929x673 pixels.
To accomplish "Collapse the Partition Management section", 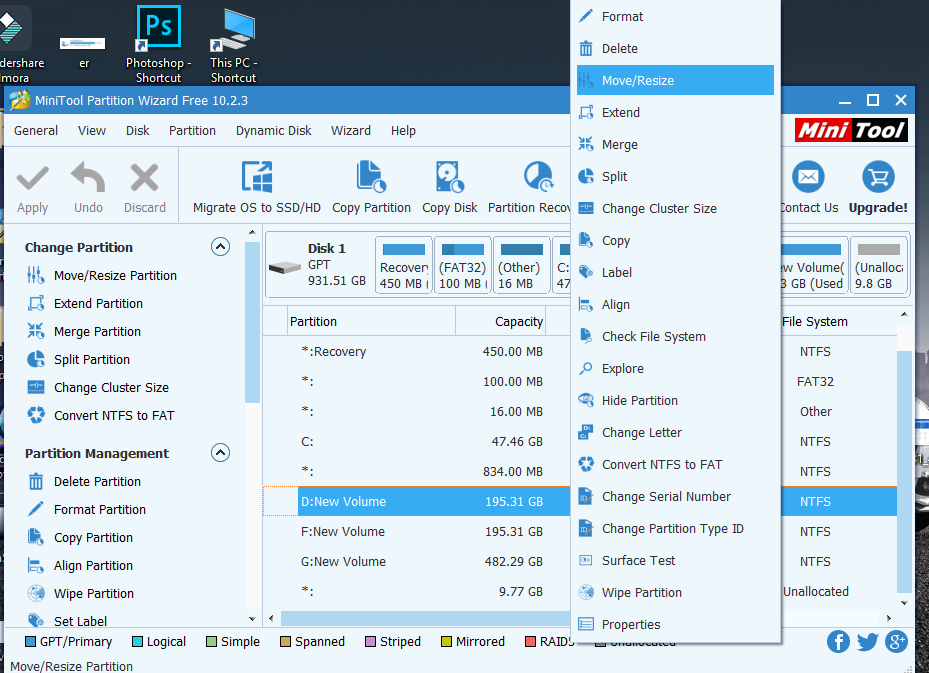I will click(220, 452).
